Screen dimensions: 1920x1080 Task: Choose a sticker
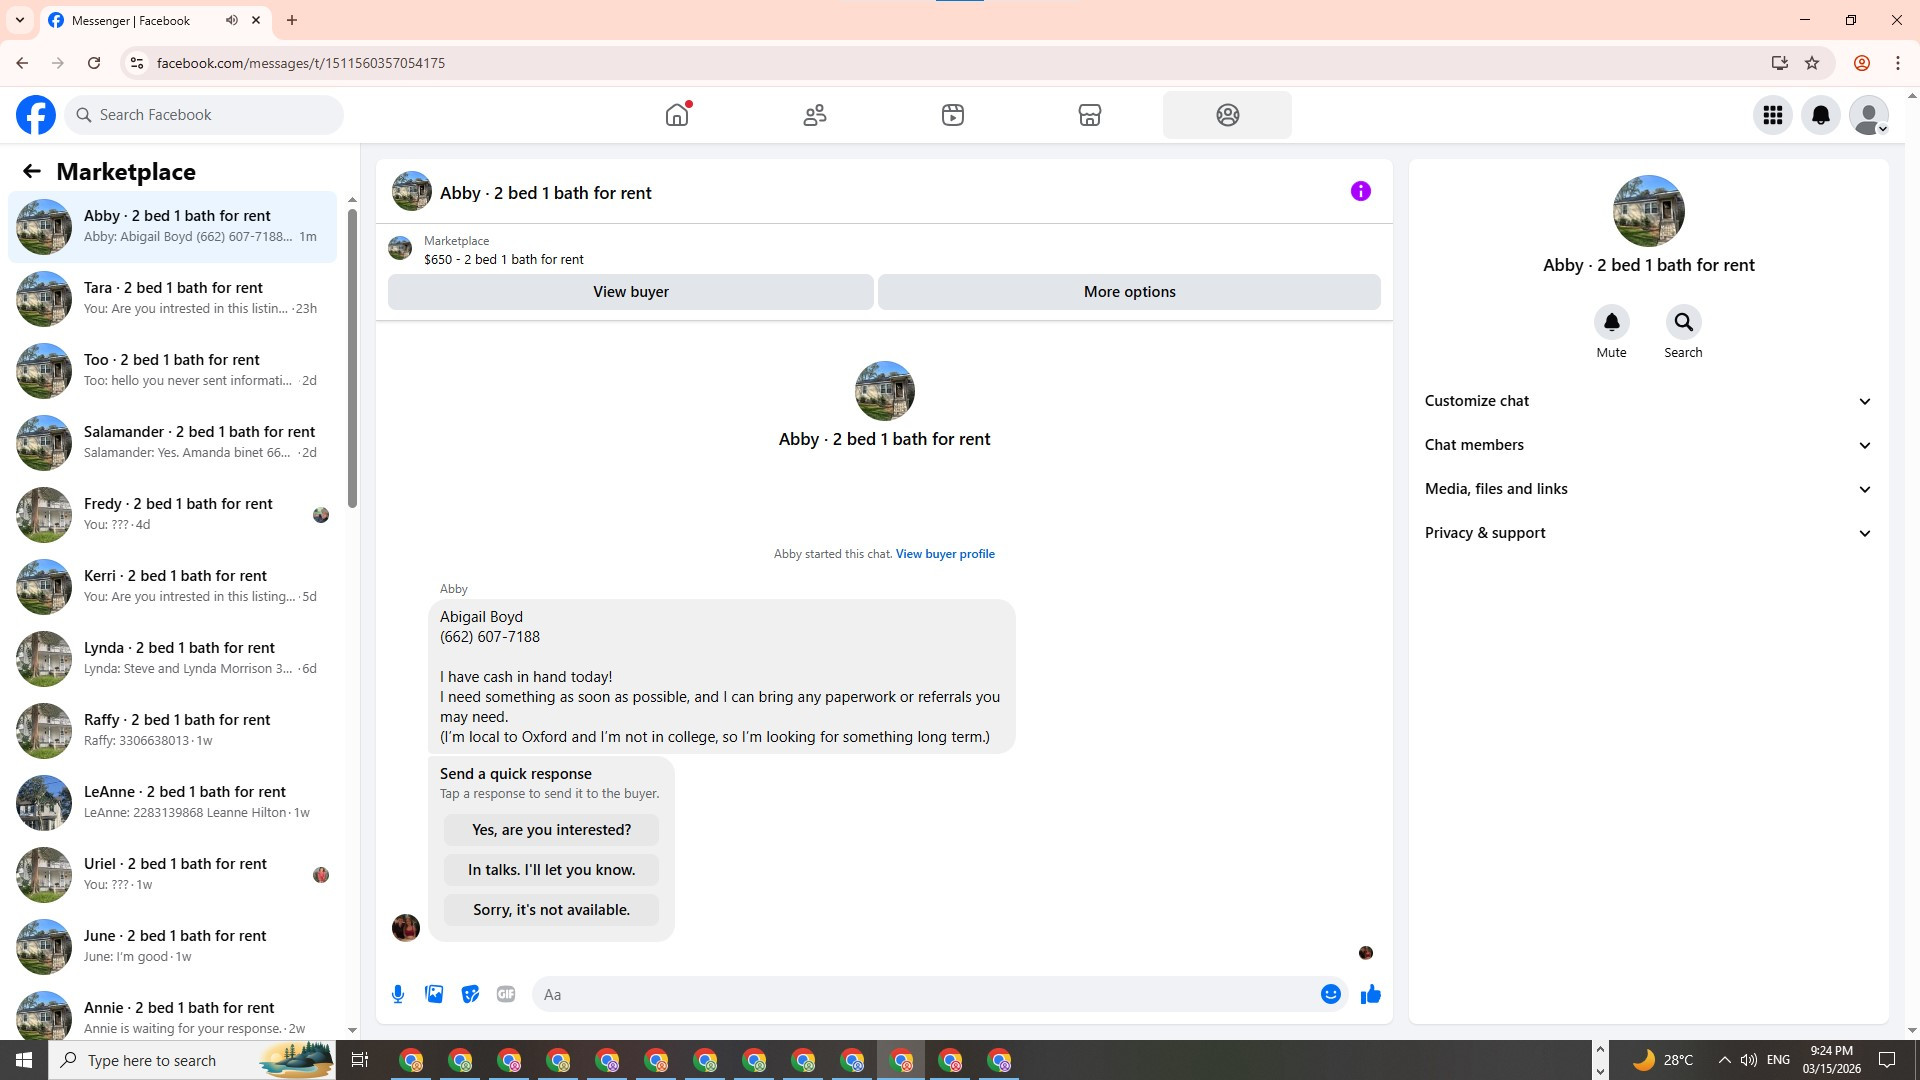point(470,994)
